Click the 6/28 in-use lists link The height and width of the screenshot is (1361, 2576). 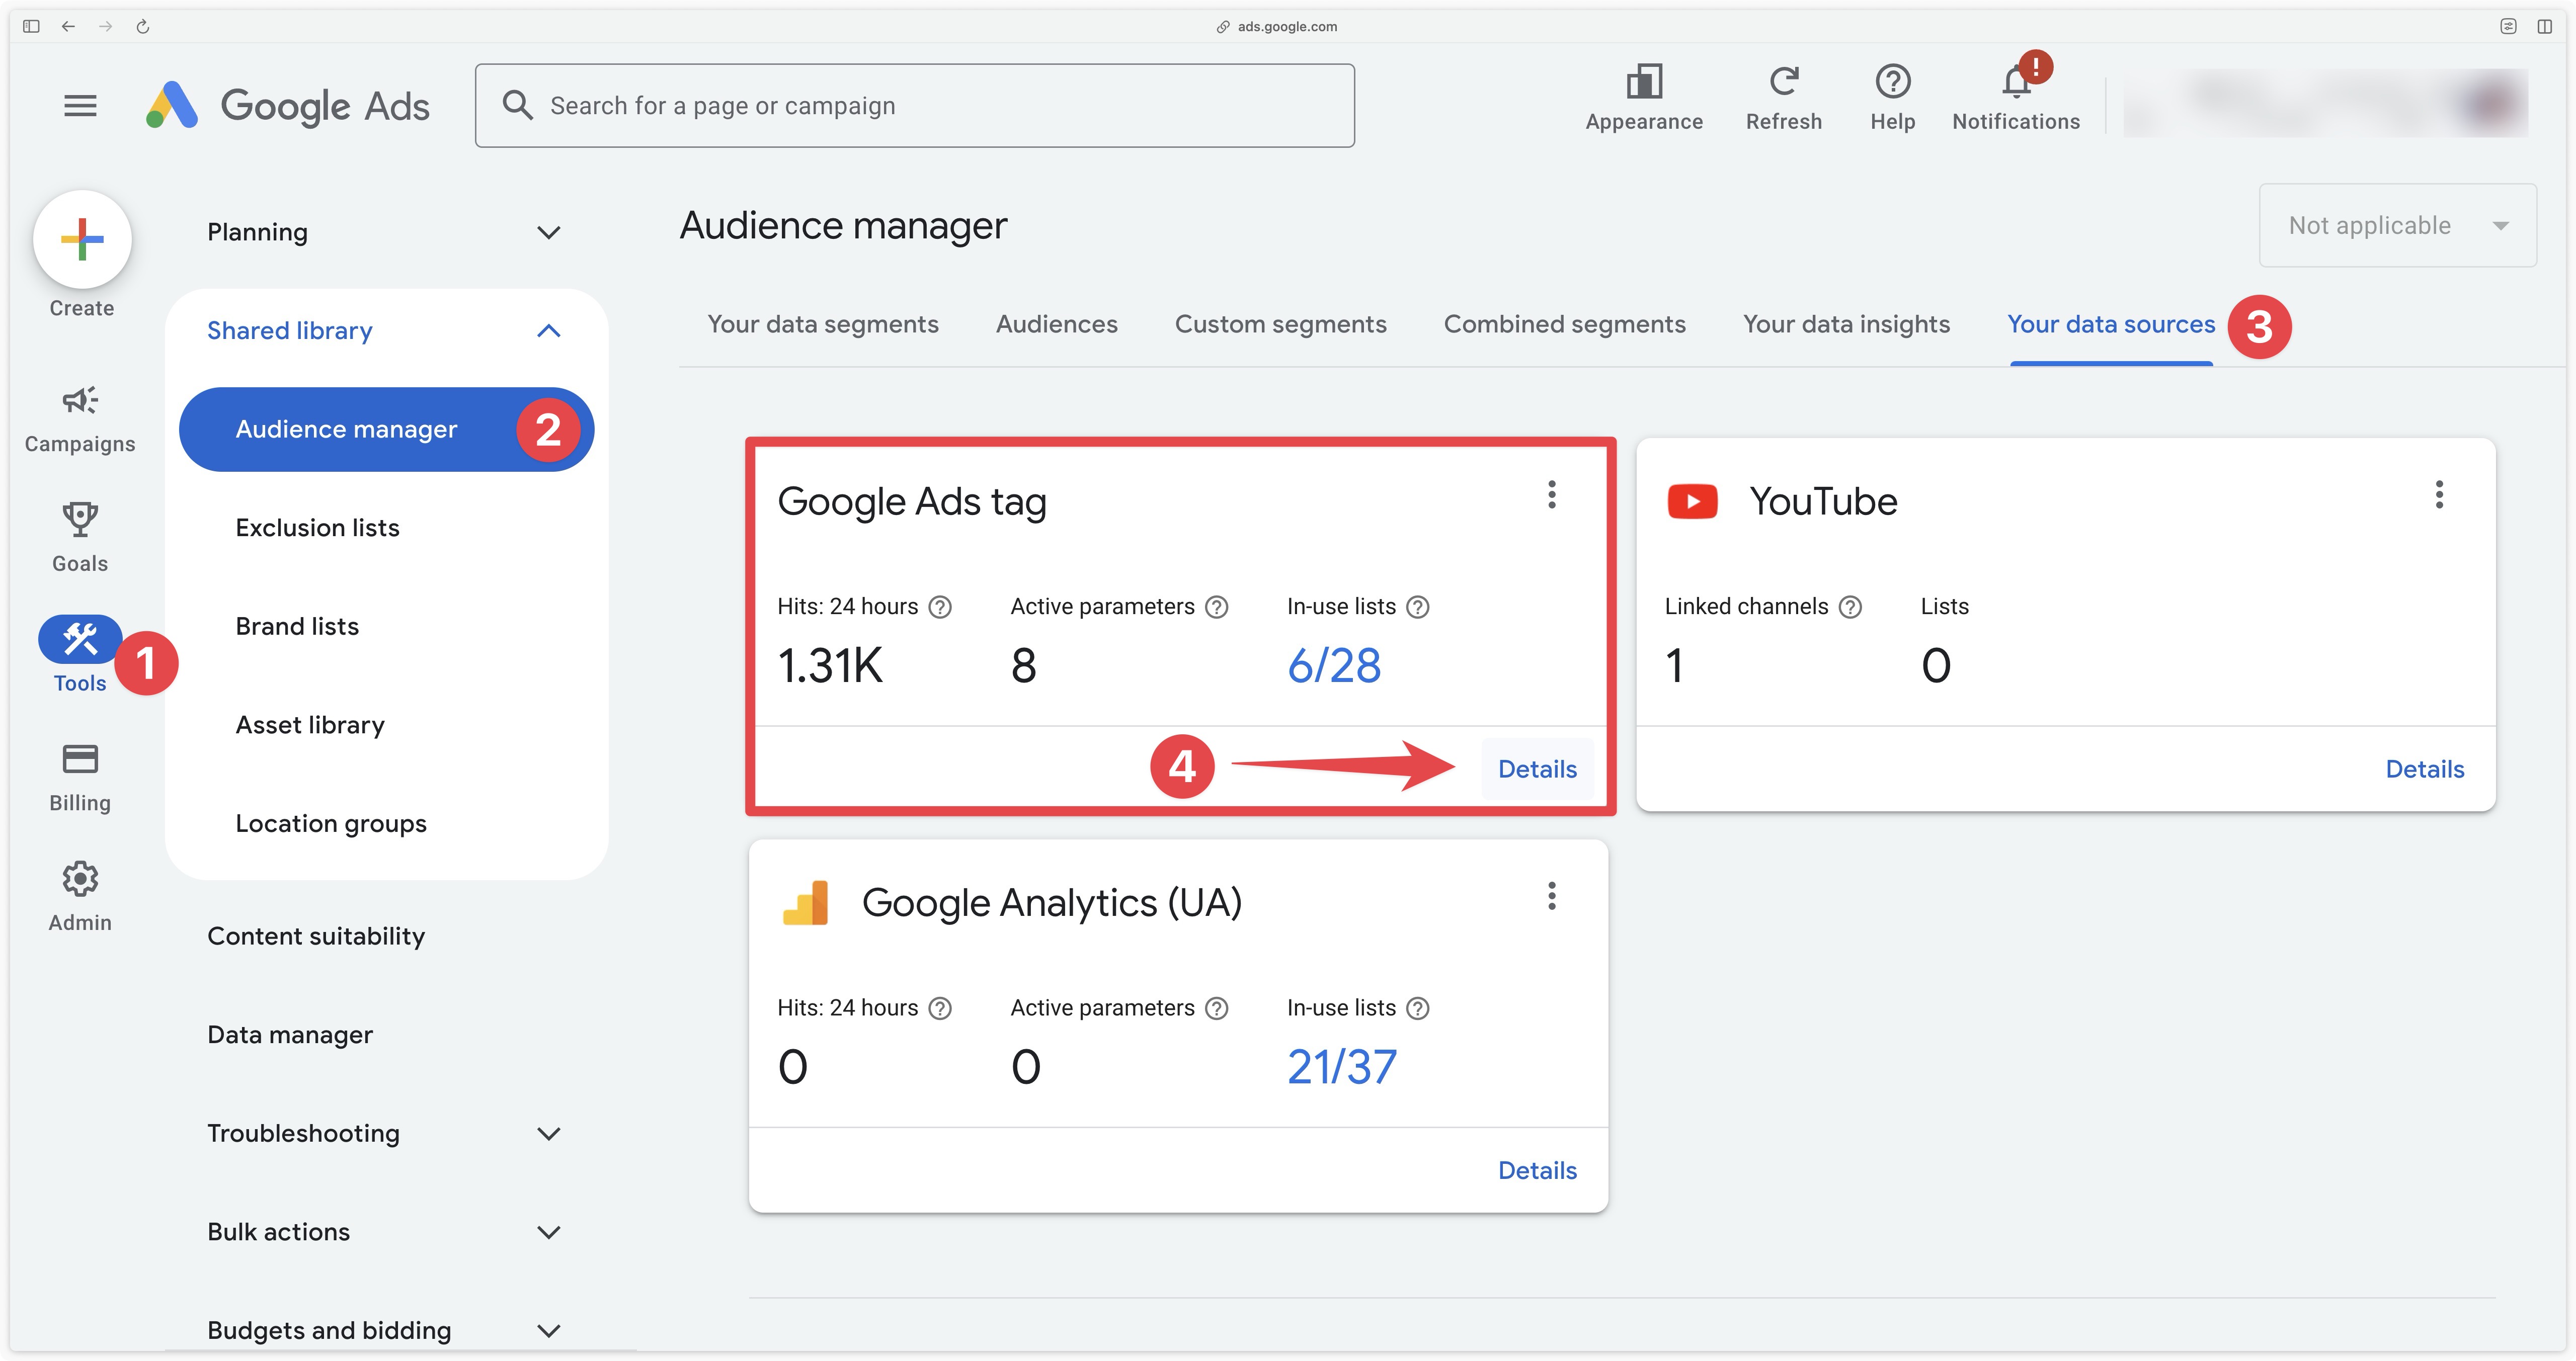click(1334, 665)
